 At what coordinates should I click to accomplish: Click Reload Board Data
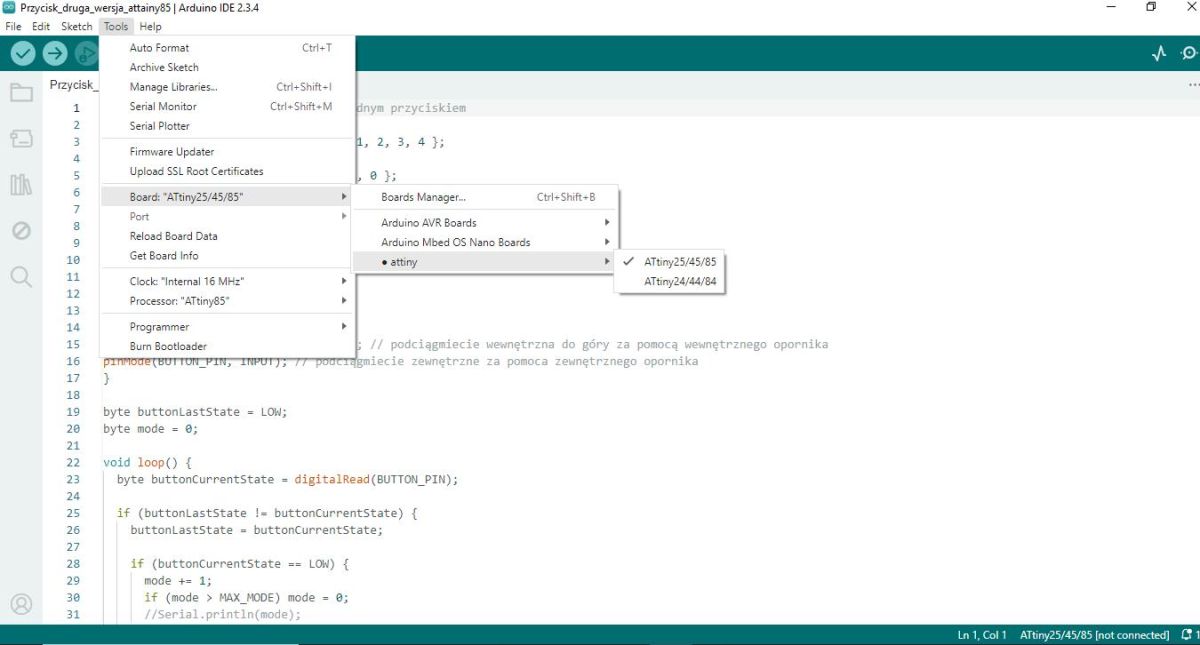(227, 236)
